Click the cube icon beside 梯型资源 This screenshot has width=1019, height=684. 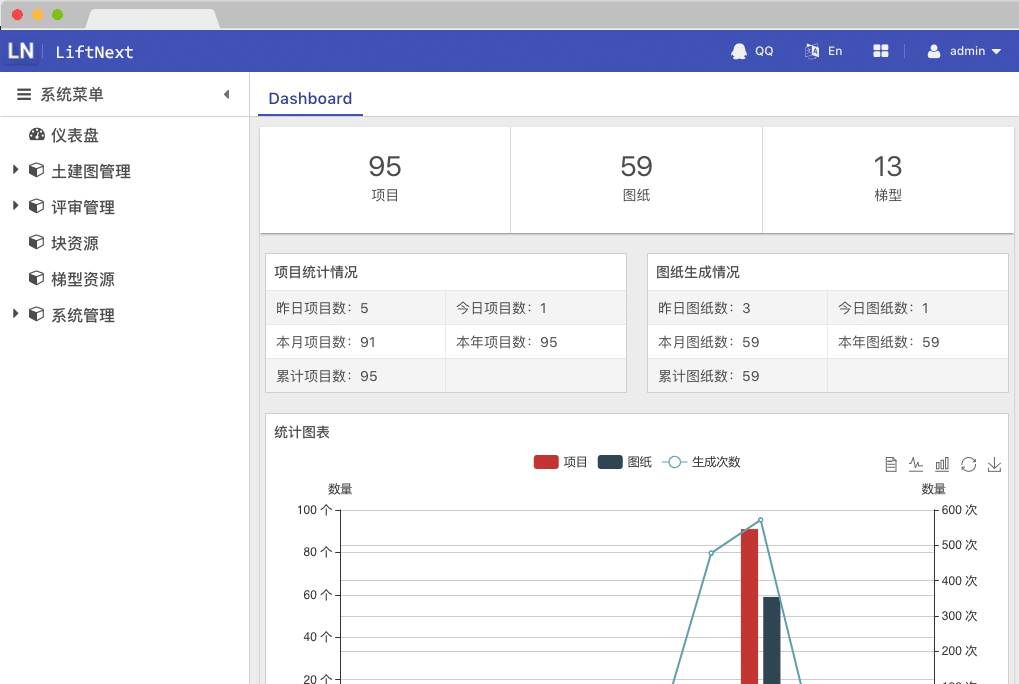click(x=36, y=279)
